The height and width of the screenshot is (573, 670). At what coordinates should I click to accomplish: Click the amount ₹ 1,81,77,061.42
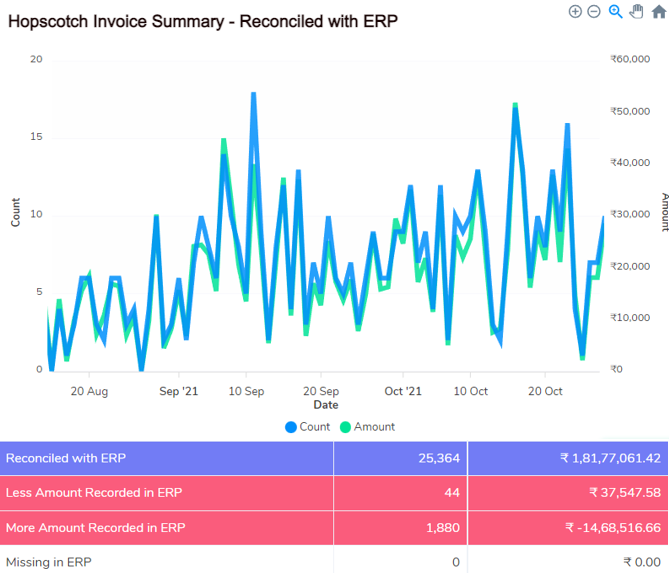click(611, 458)
